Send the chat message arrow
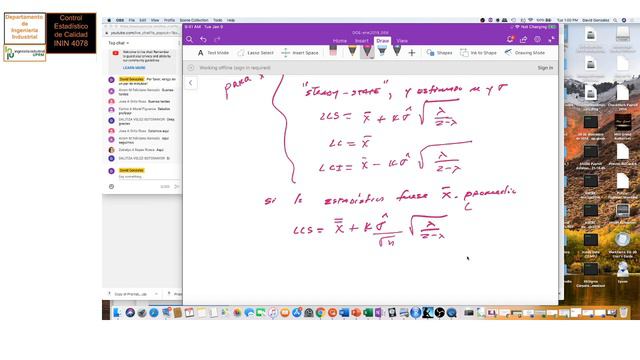Image resolution: width=640 pixels, height=360 pixels. 177,187
